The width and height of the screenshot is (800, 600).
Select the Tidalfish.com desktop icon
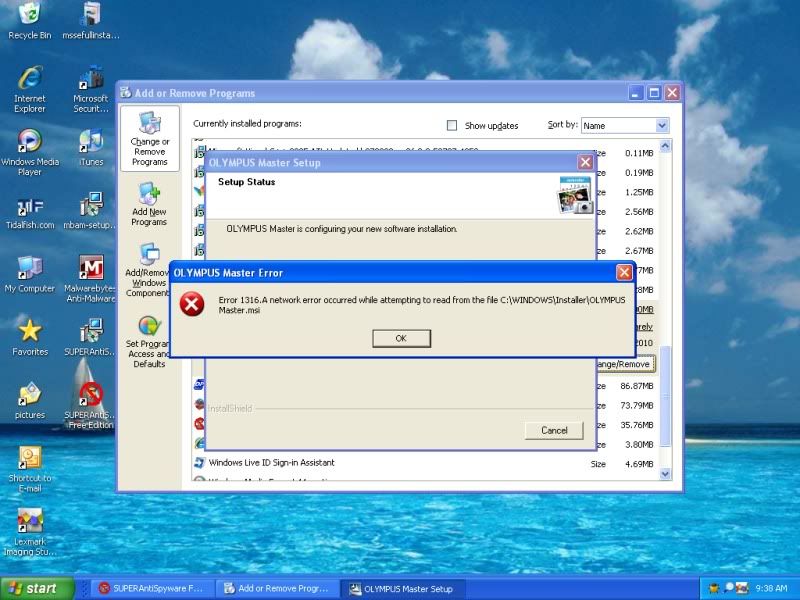click(30, 212)
